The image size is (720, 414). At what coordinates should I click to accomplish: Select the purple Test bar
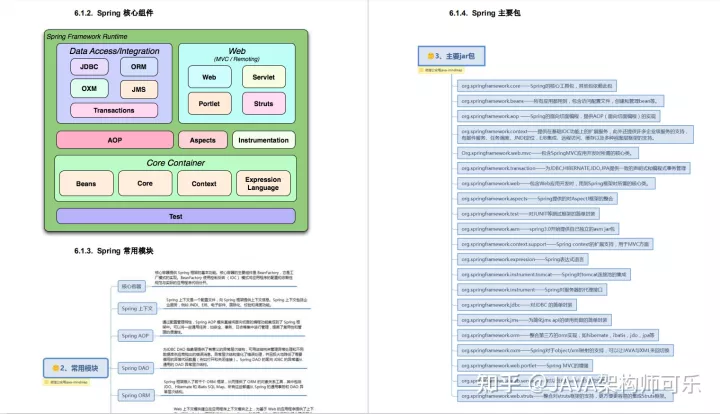[176, 216]
